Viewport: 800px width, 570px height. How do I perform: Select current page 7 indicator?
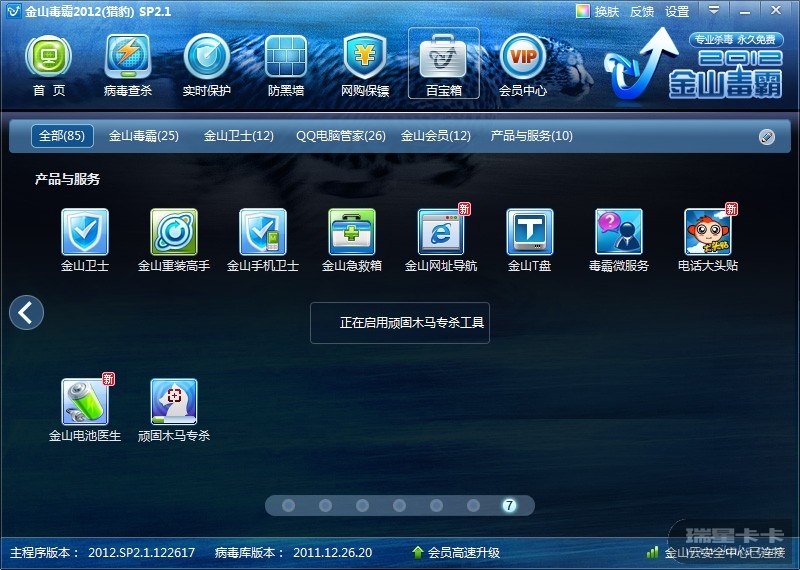[509, 505]
